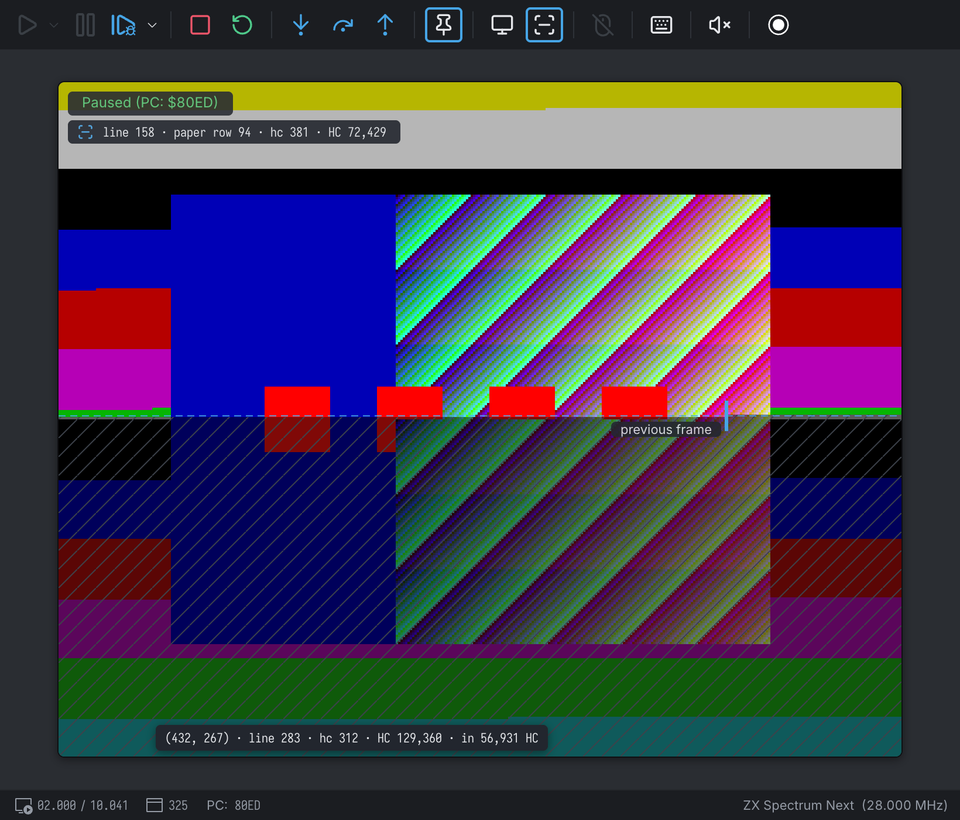Stop the machine with red square

[200, 25]
